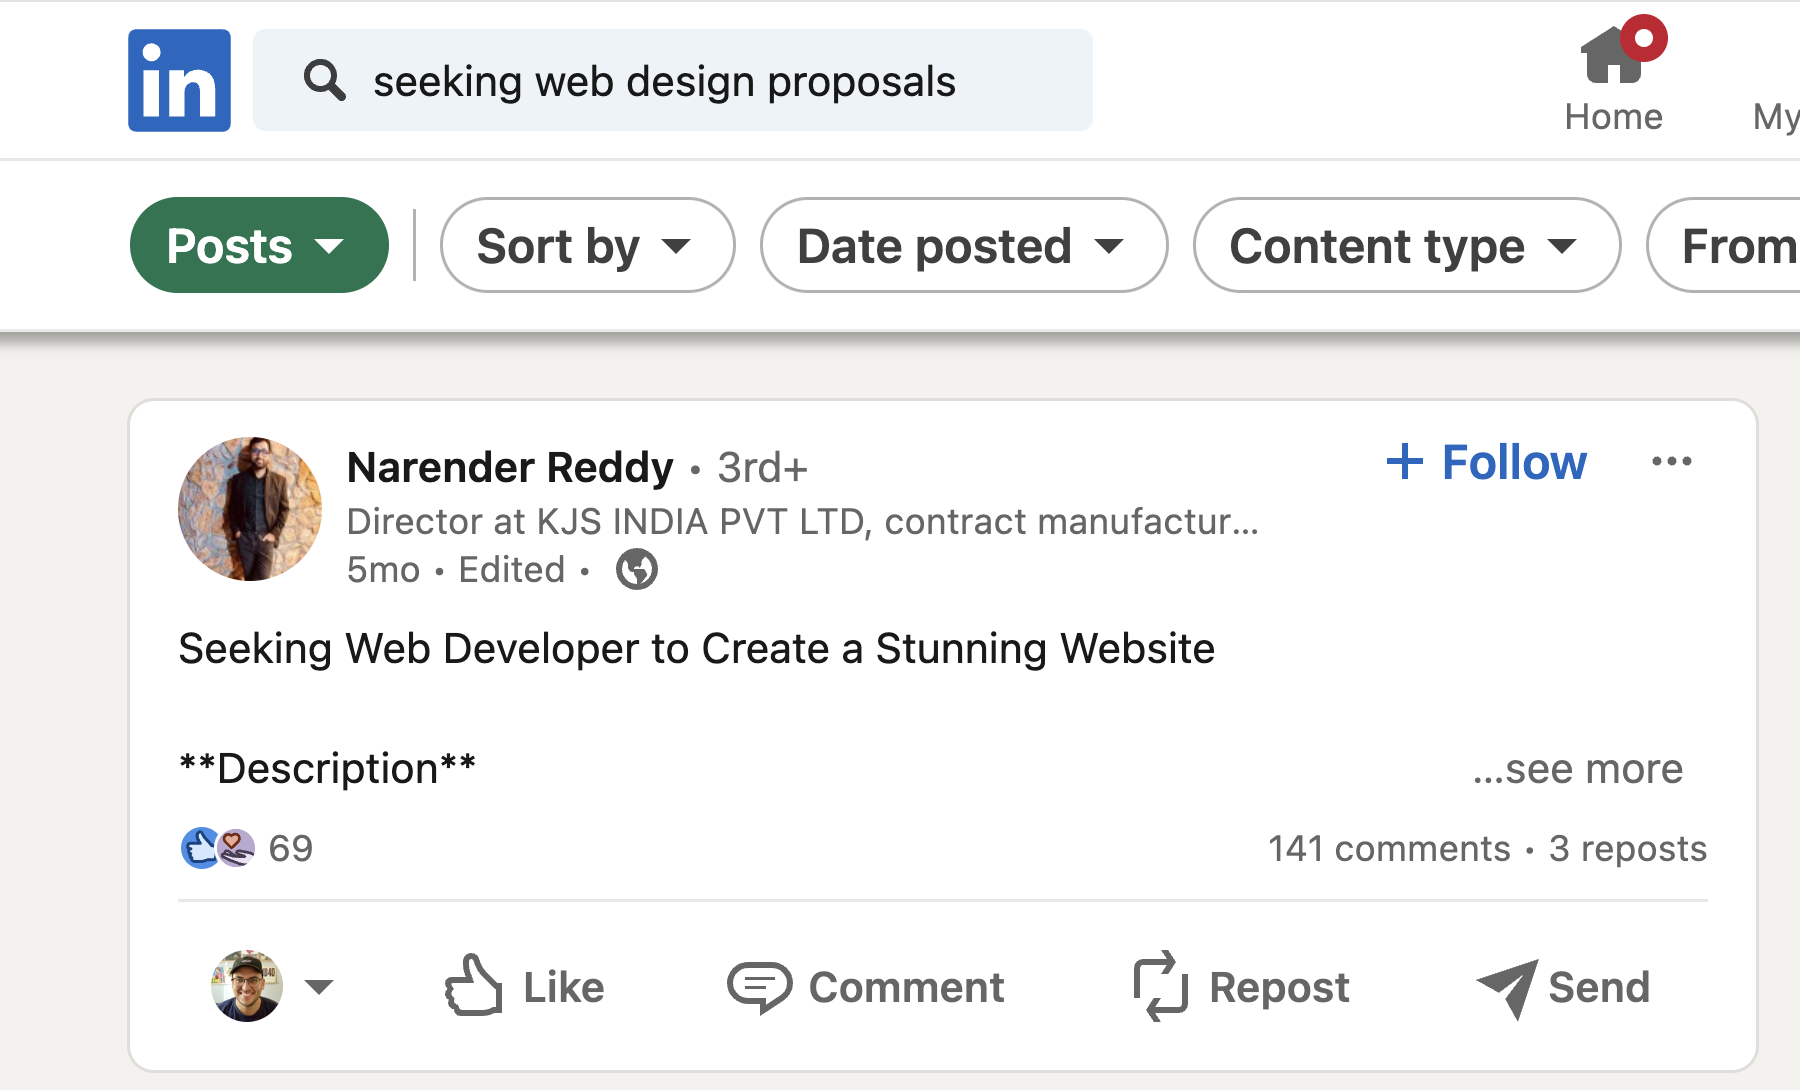Open the comment identity selector chevron
Screen dimensions: 1800x1090
pos(320,987)
